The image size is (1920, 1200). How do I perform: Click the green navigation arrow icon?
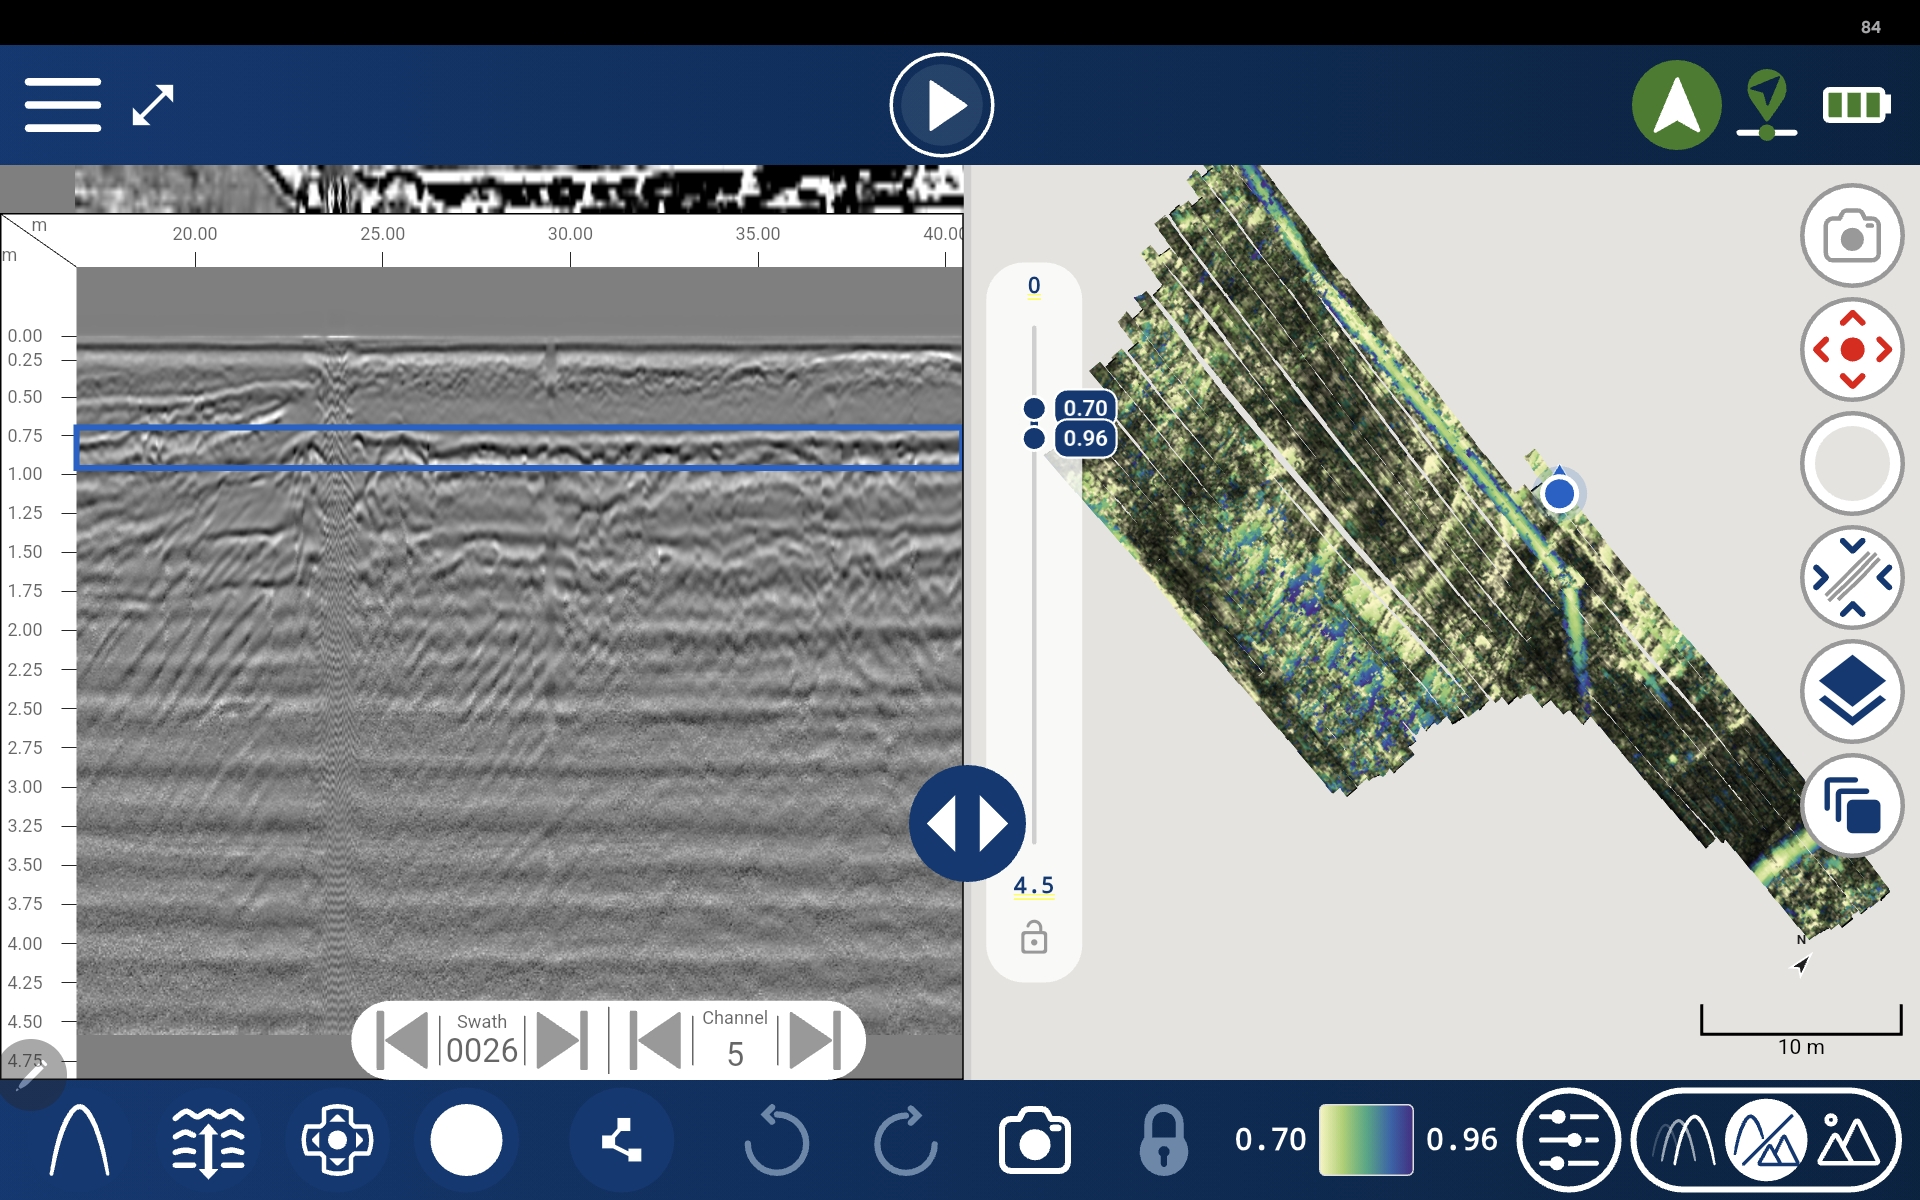[x=1676, y=105]
